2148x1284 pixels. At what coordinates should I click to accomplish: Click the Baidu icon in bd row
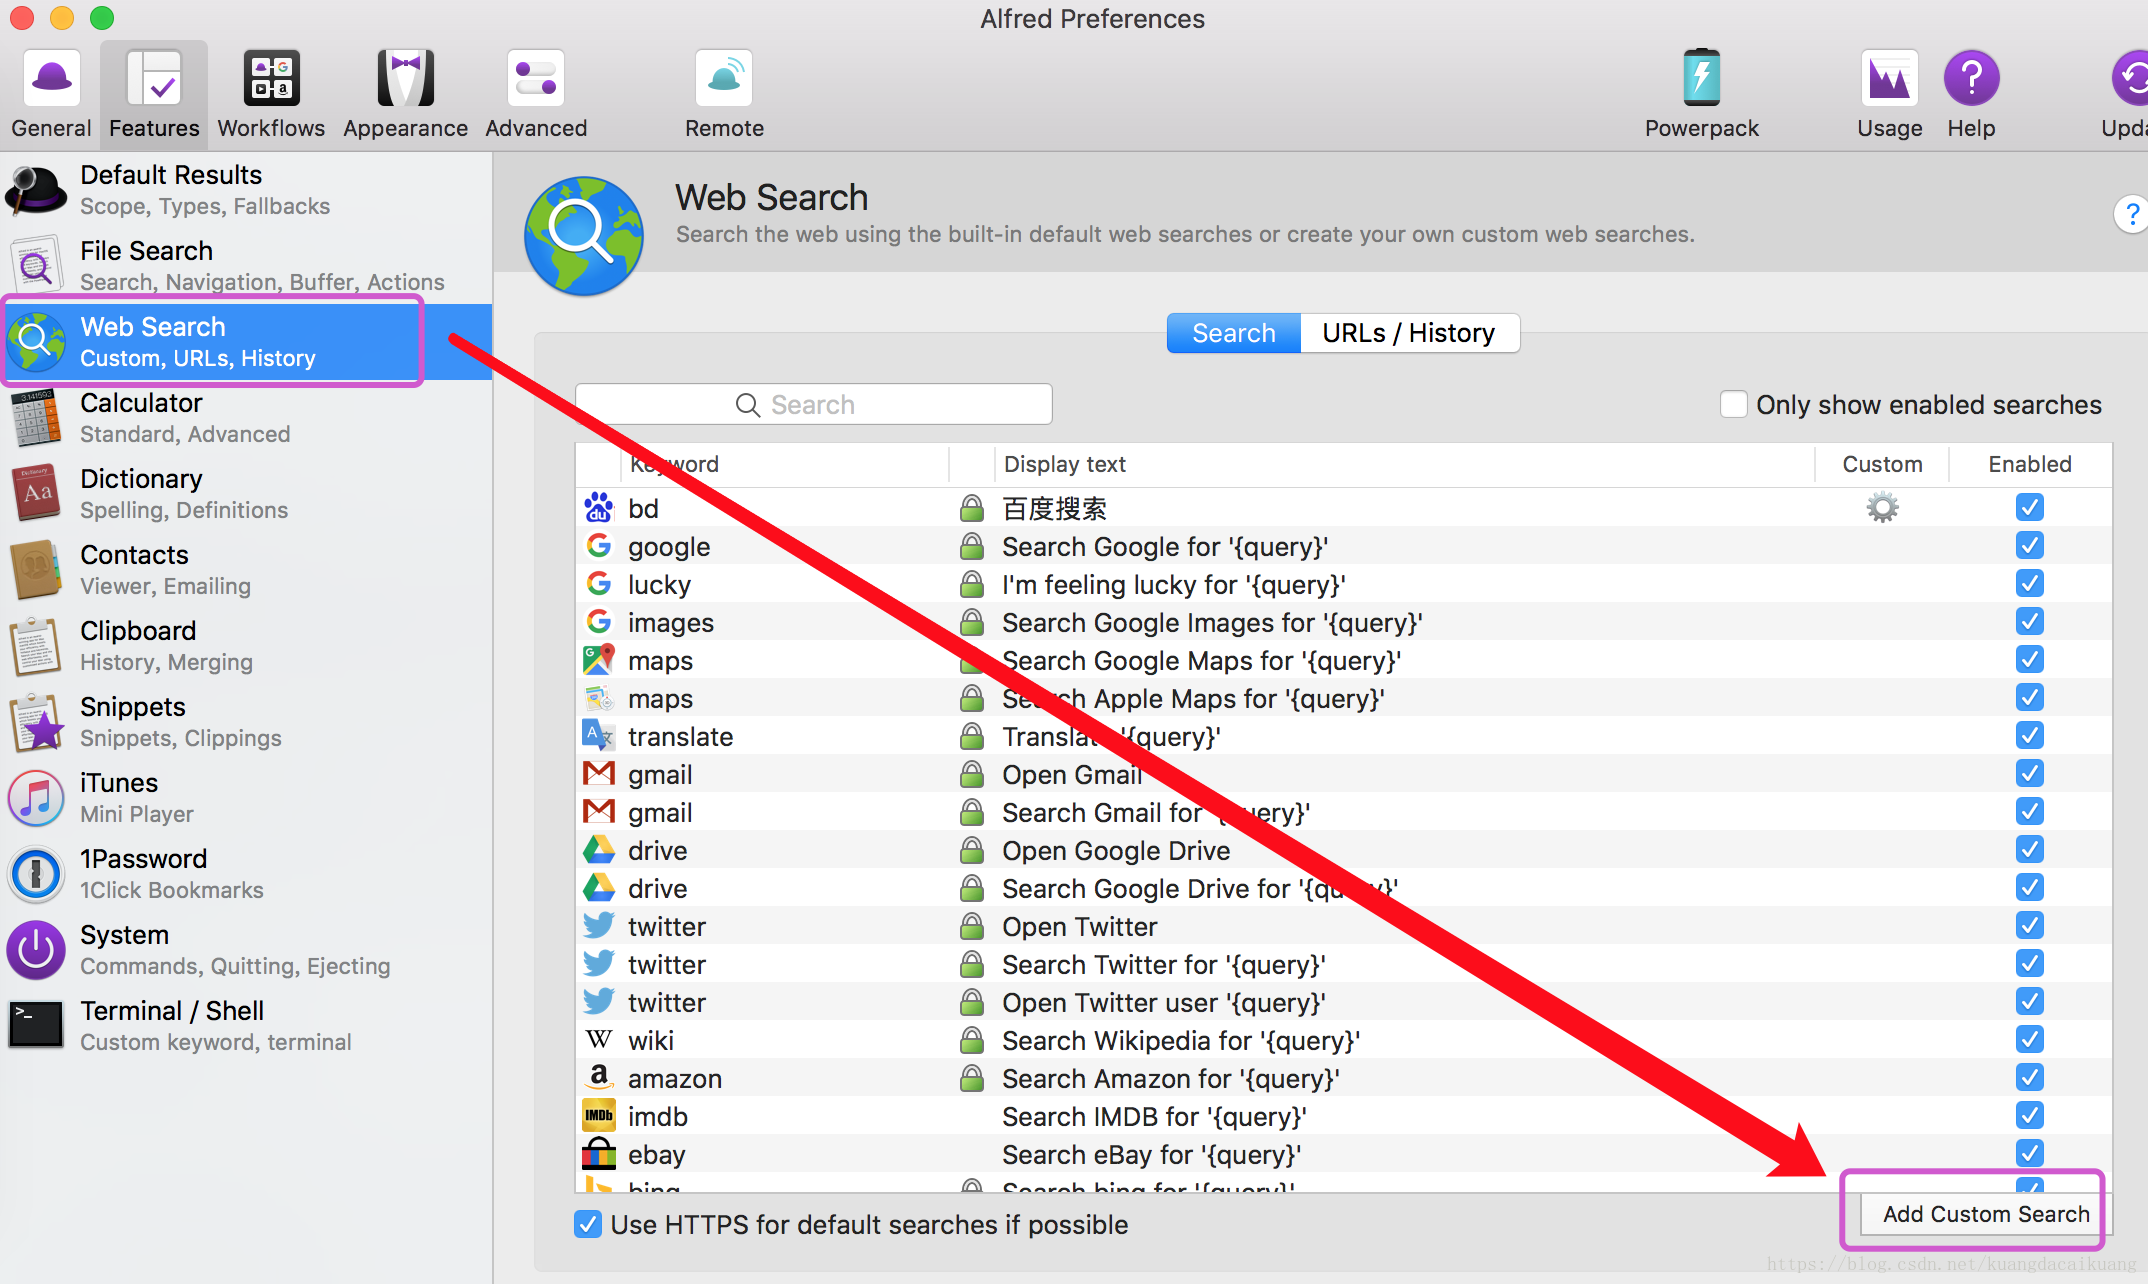(598, 508)
